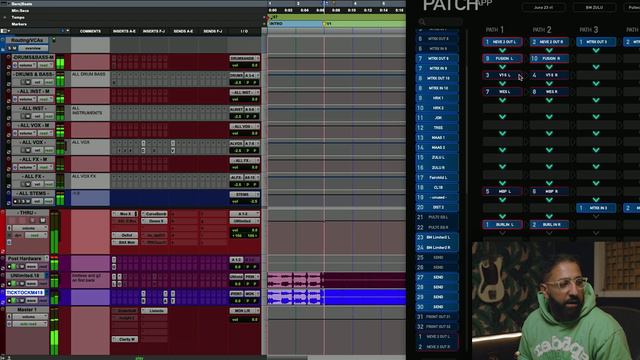Open the SSX Main insert on THRU track

125,242
